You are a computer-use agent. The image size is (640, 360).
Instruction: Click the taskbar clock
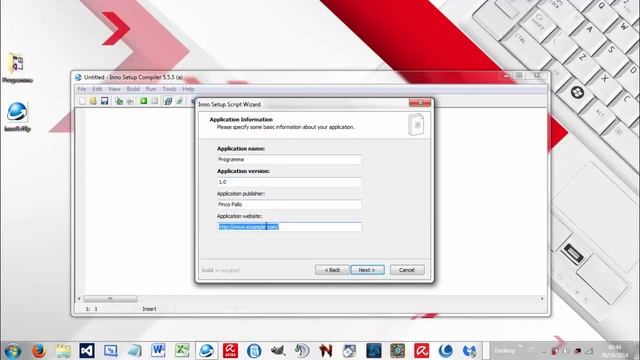point(614,351)
